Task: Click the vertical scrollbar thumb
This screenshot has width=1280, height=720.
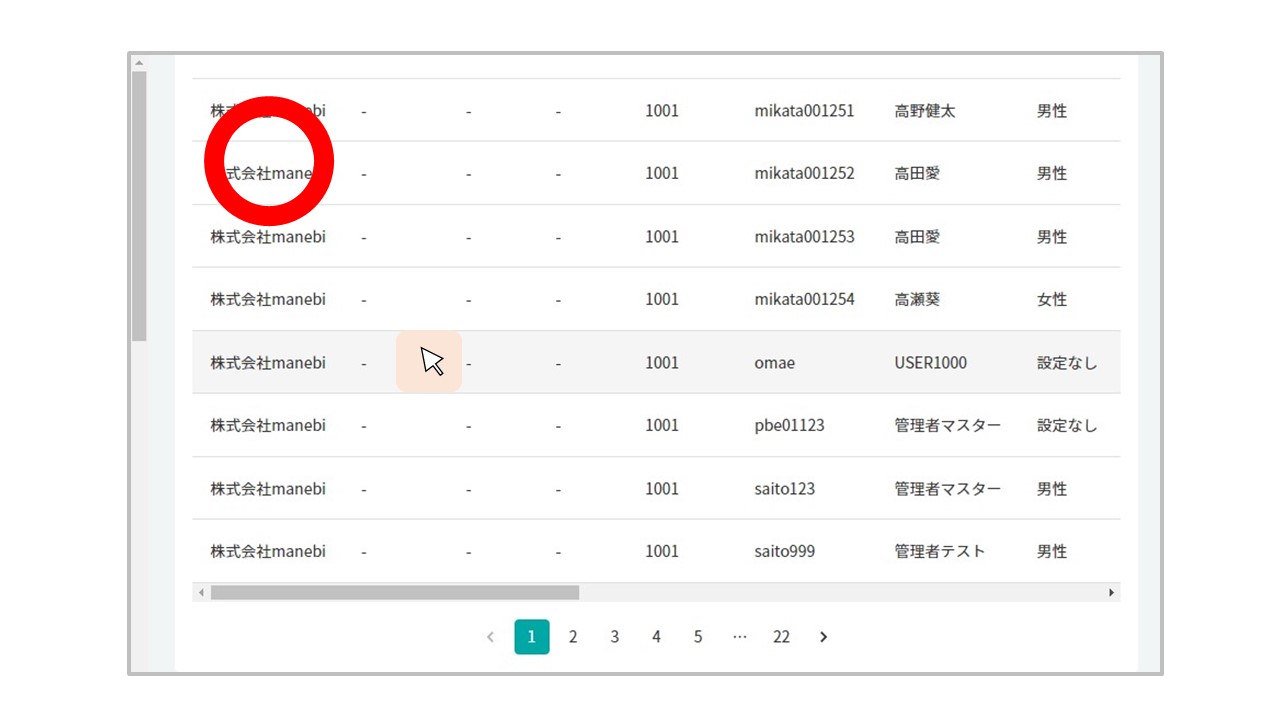Action: click(139, 206)
